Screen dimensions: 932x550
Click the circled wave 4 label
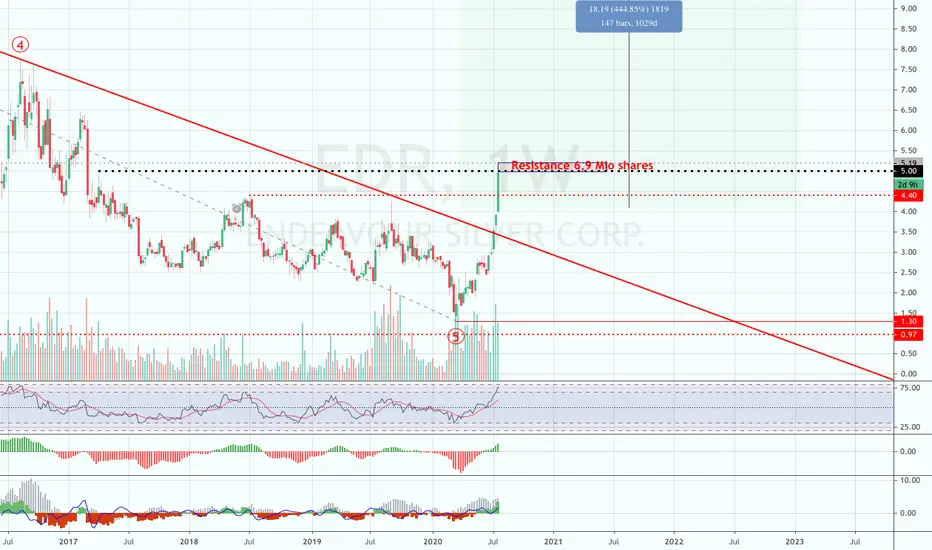(20, 45)
